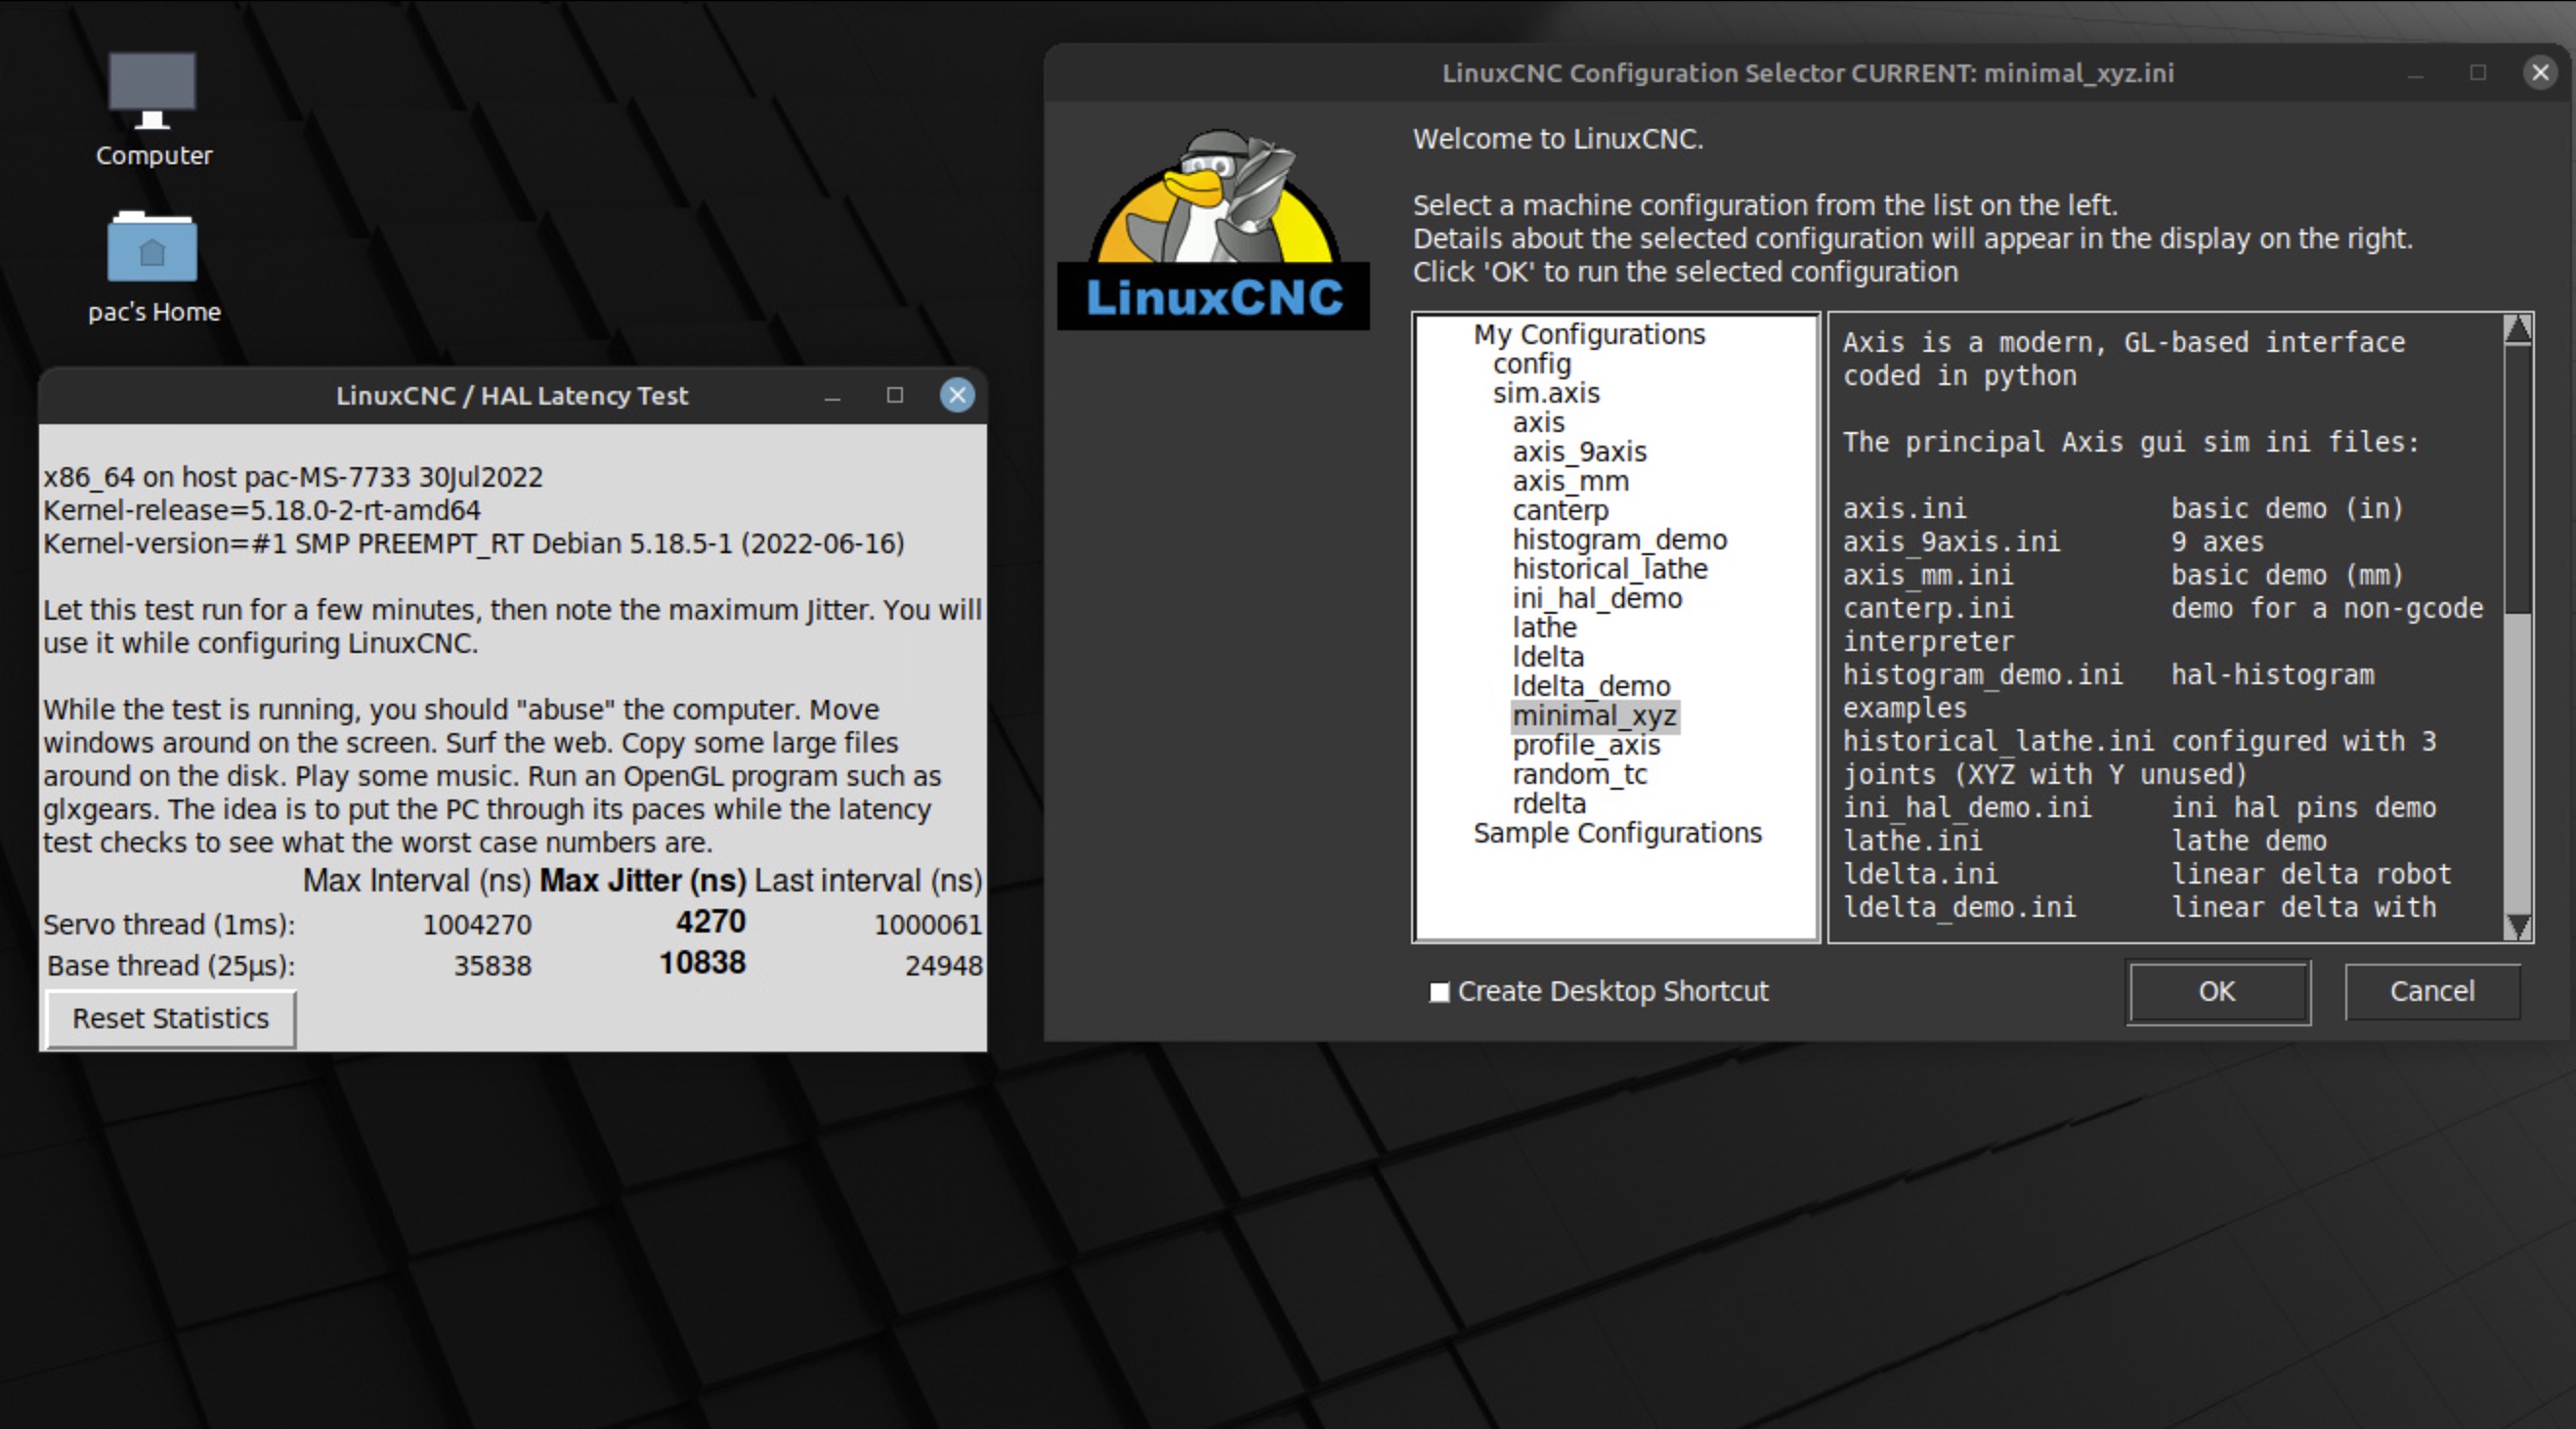Click the Welcome to LinuxCNC heading

[x=1558, y=139]
